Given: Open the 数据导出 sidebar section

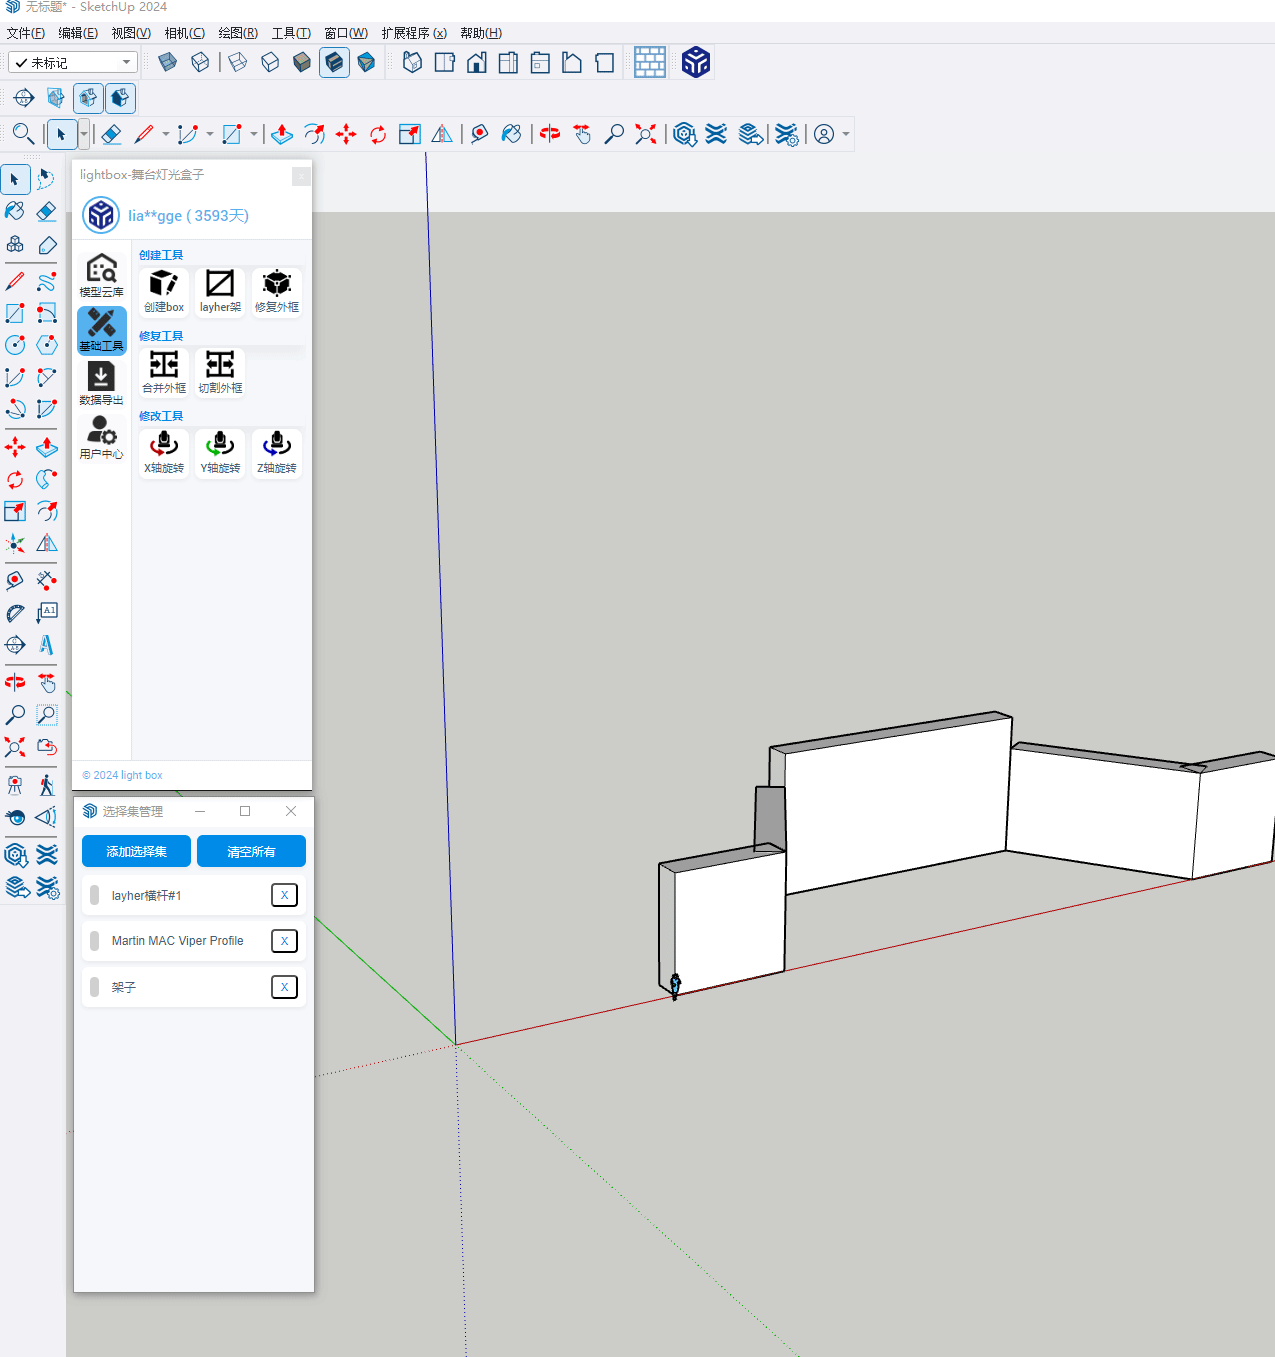Looking at the screenshot, I should [x=101, y=383].
